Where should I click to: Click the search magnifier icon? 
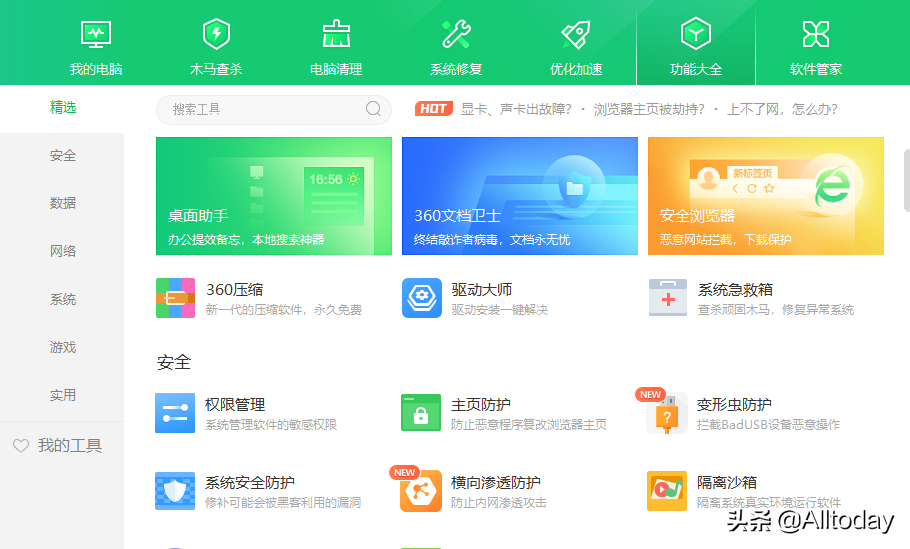(373, 109)
